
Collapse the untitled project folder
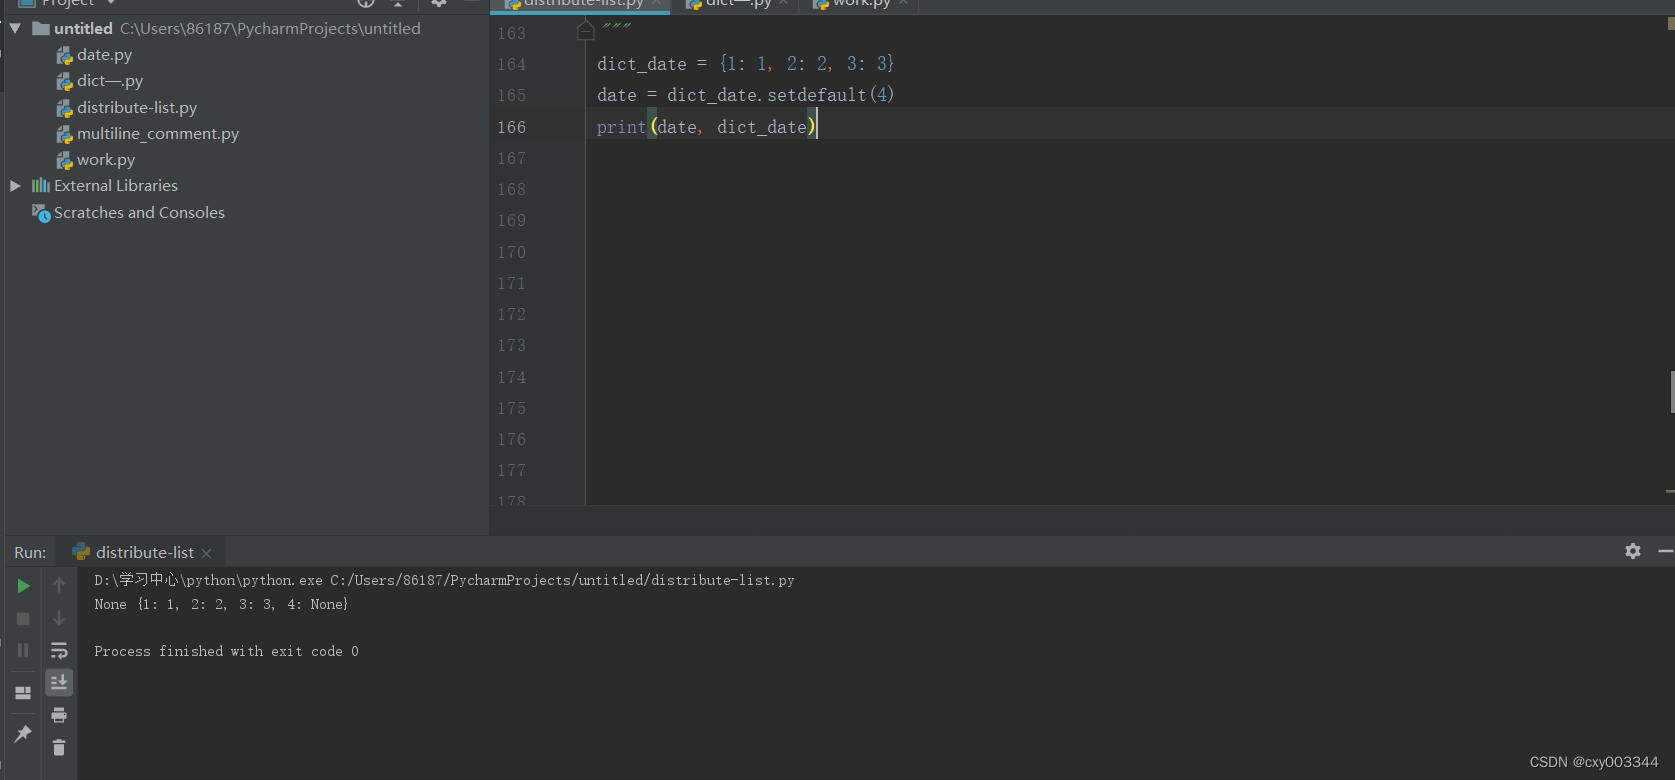[15, 29]
